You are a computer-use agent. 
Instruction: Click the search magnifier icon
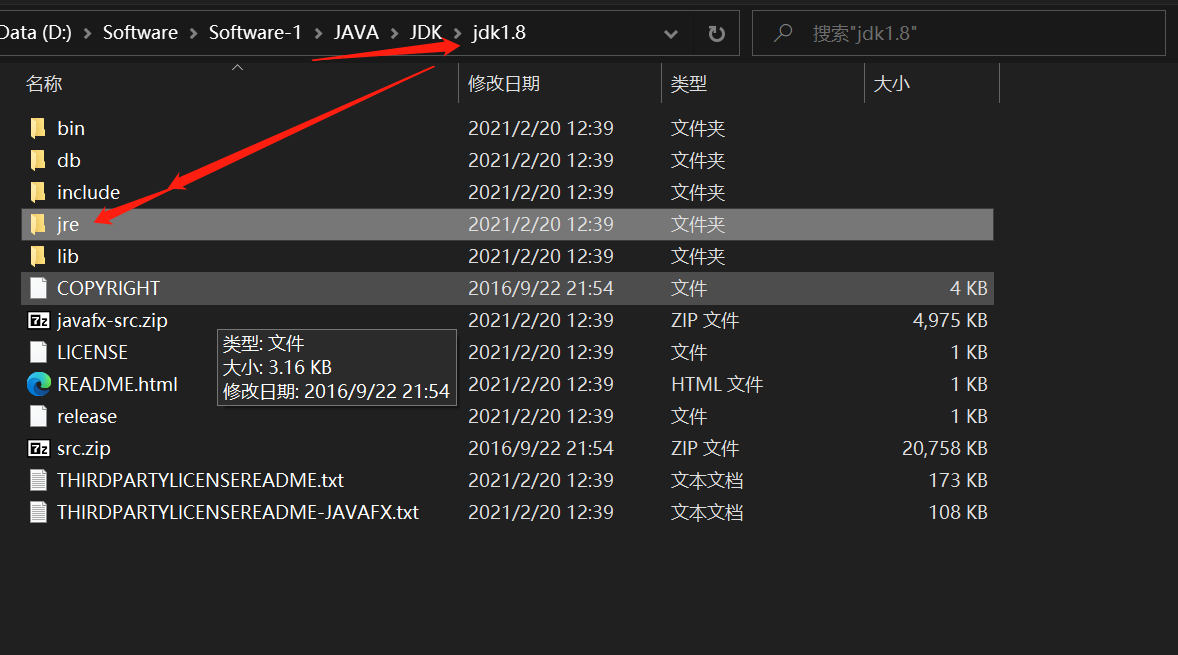(x=784, y=32)
